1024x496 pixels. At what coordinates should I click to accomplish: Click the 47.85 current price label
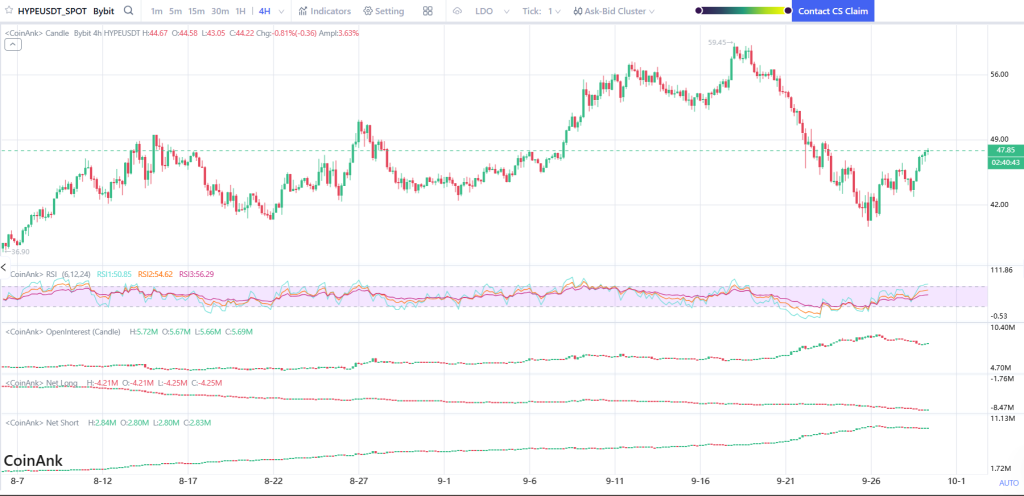click(1005, 150)
